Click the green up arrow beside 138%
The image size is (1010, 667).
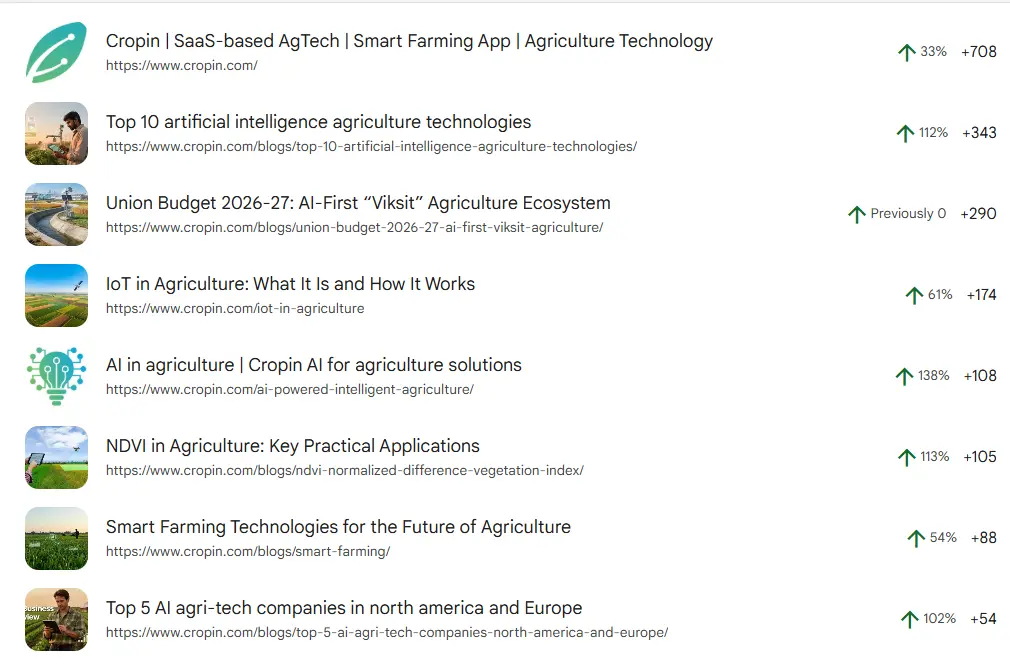pos(904,376)
